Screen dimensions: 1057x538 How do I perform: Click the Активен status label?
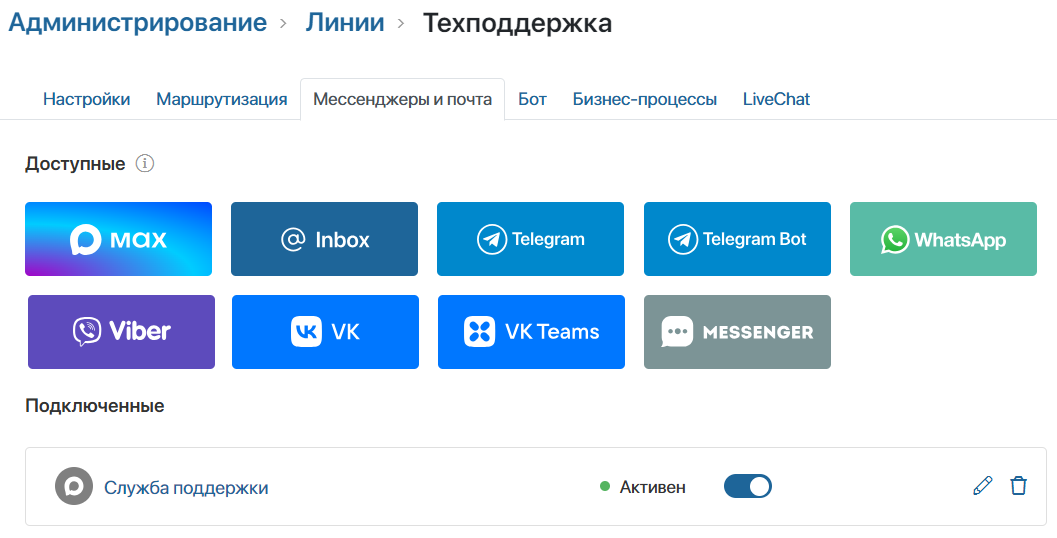(x=653, y=487)
